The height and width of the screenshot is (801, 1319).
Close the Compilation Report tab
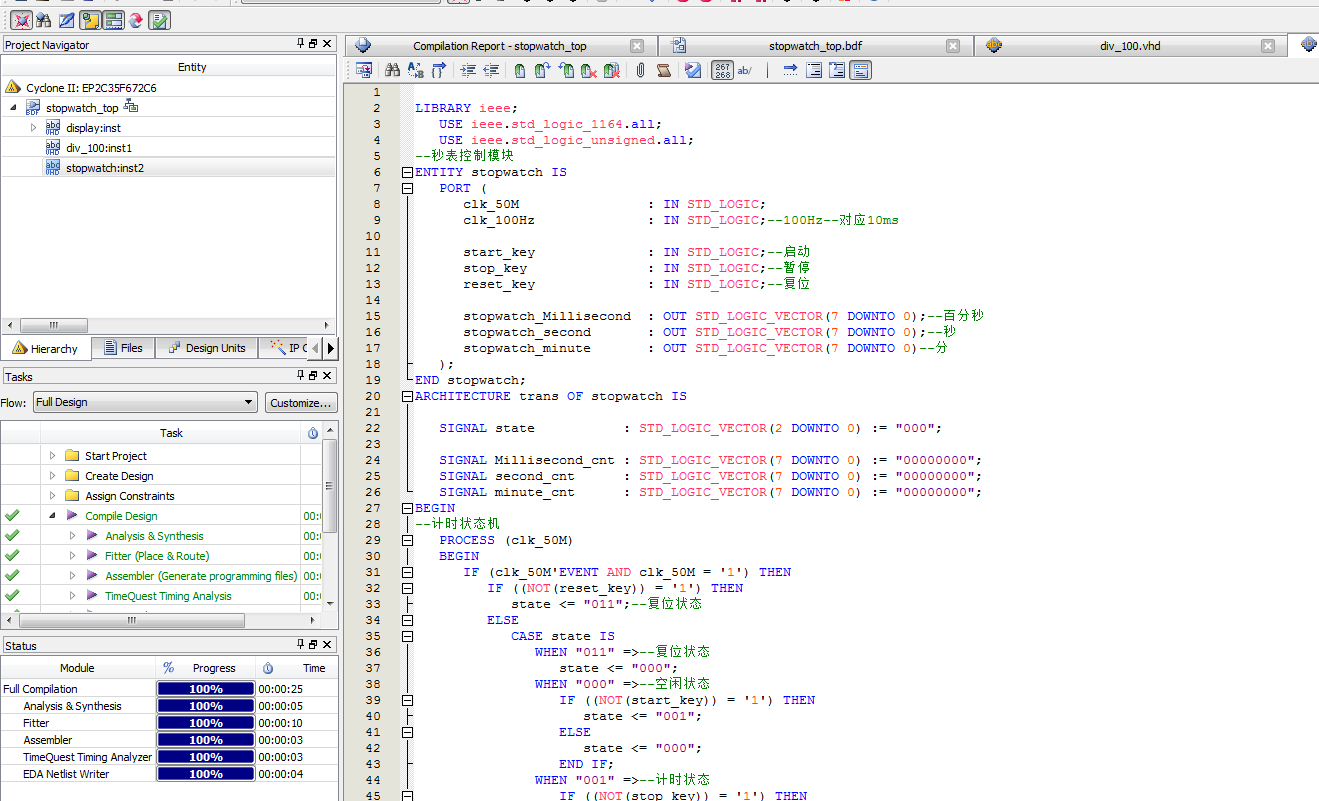point(637,46)
